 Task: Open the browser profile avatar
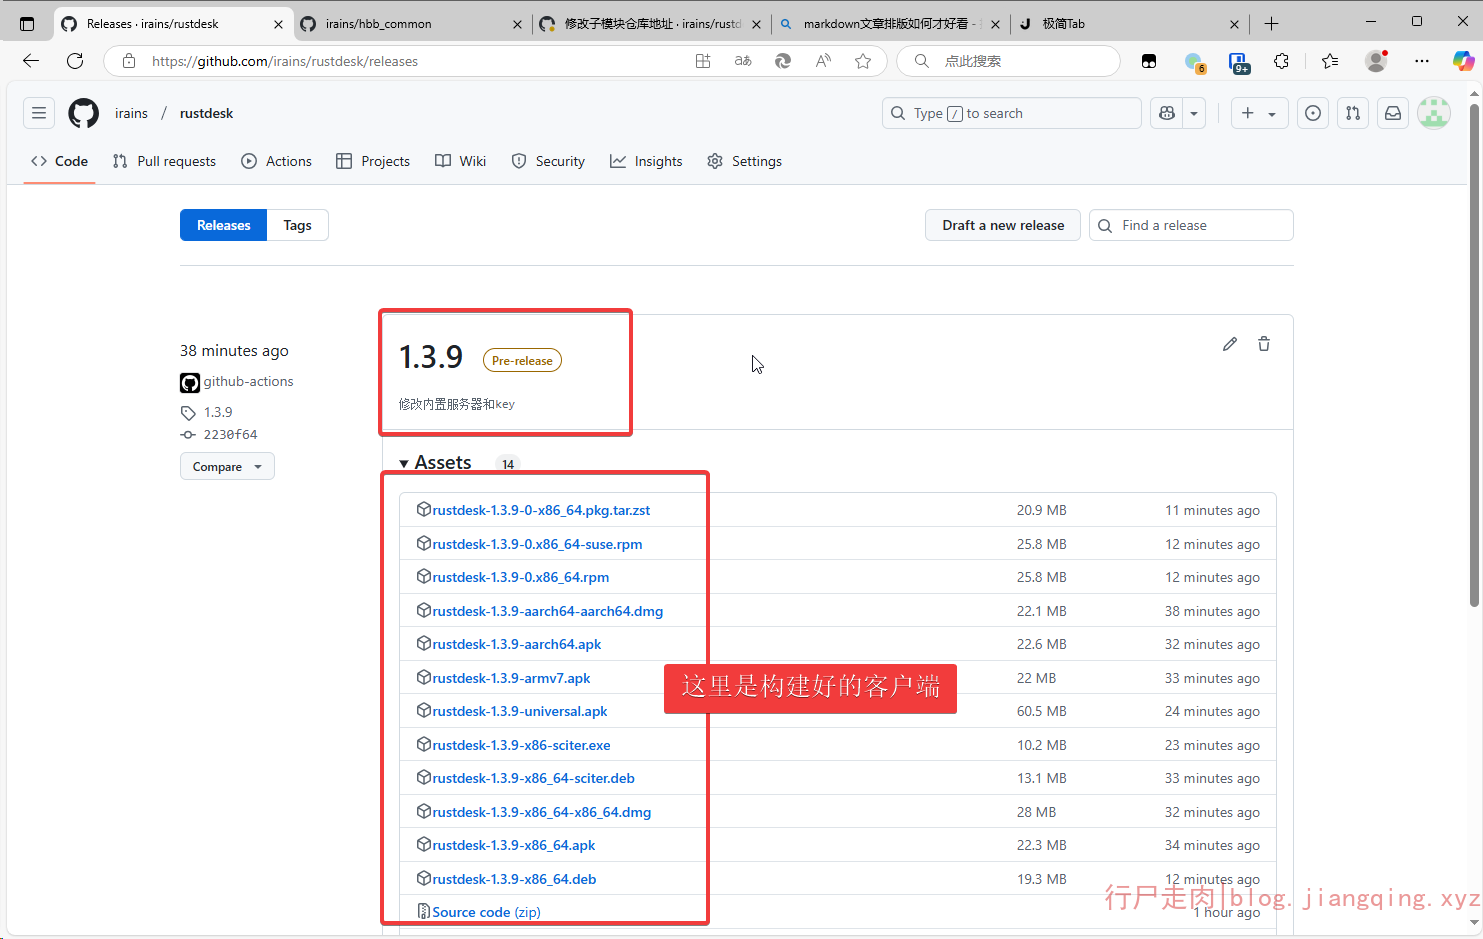(x=1376, y=61)
